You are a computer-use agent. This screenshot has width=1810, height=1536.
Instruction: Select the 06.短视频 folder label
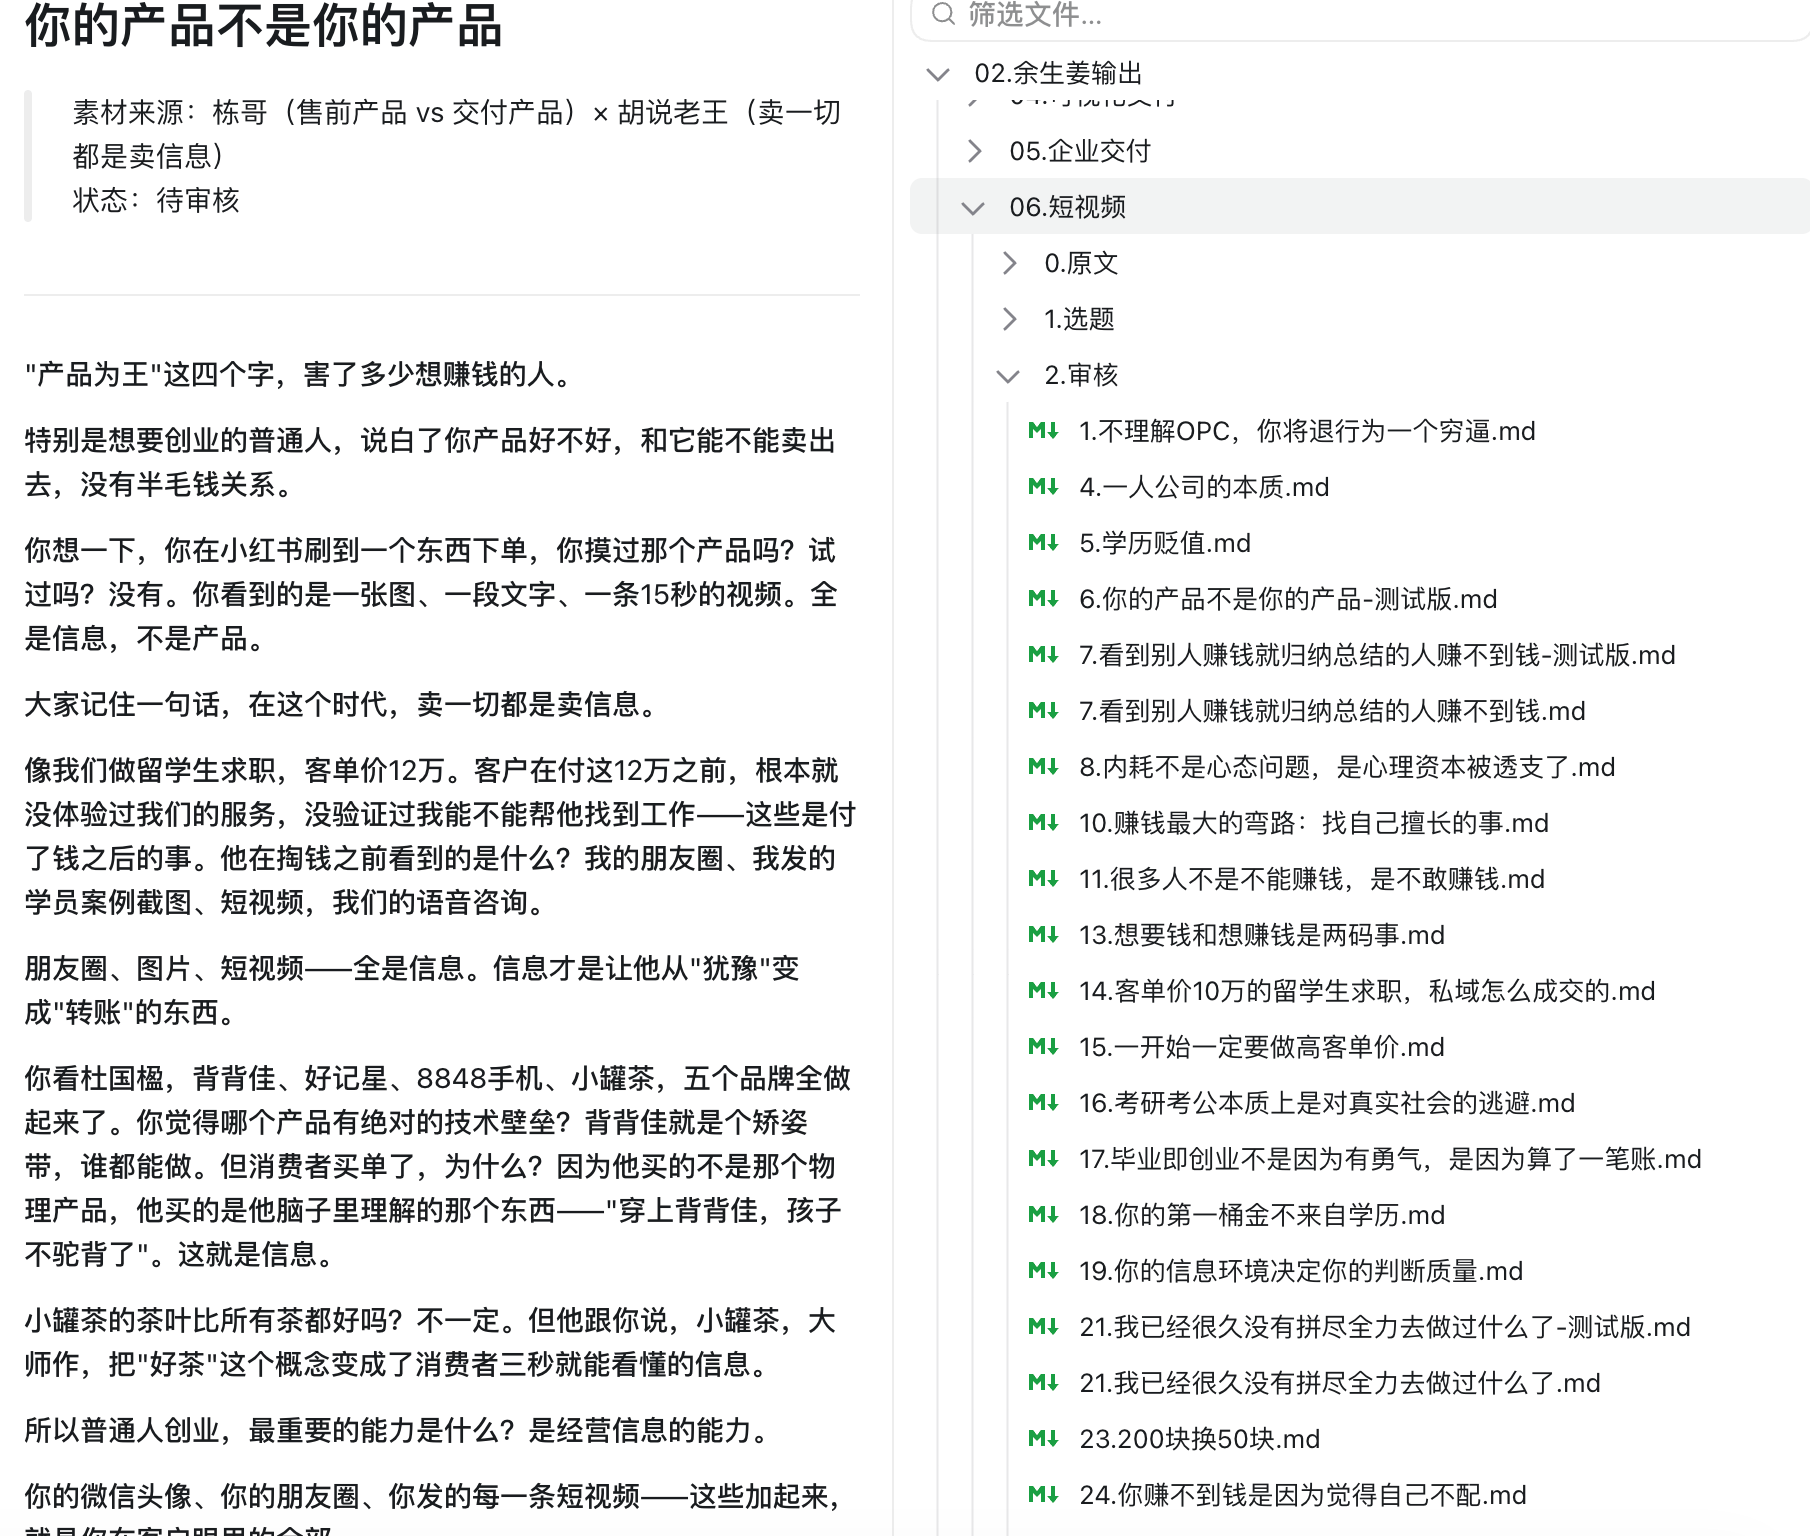pos(1068,207)
